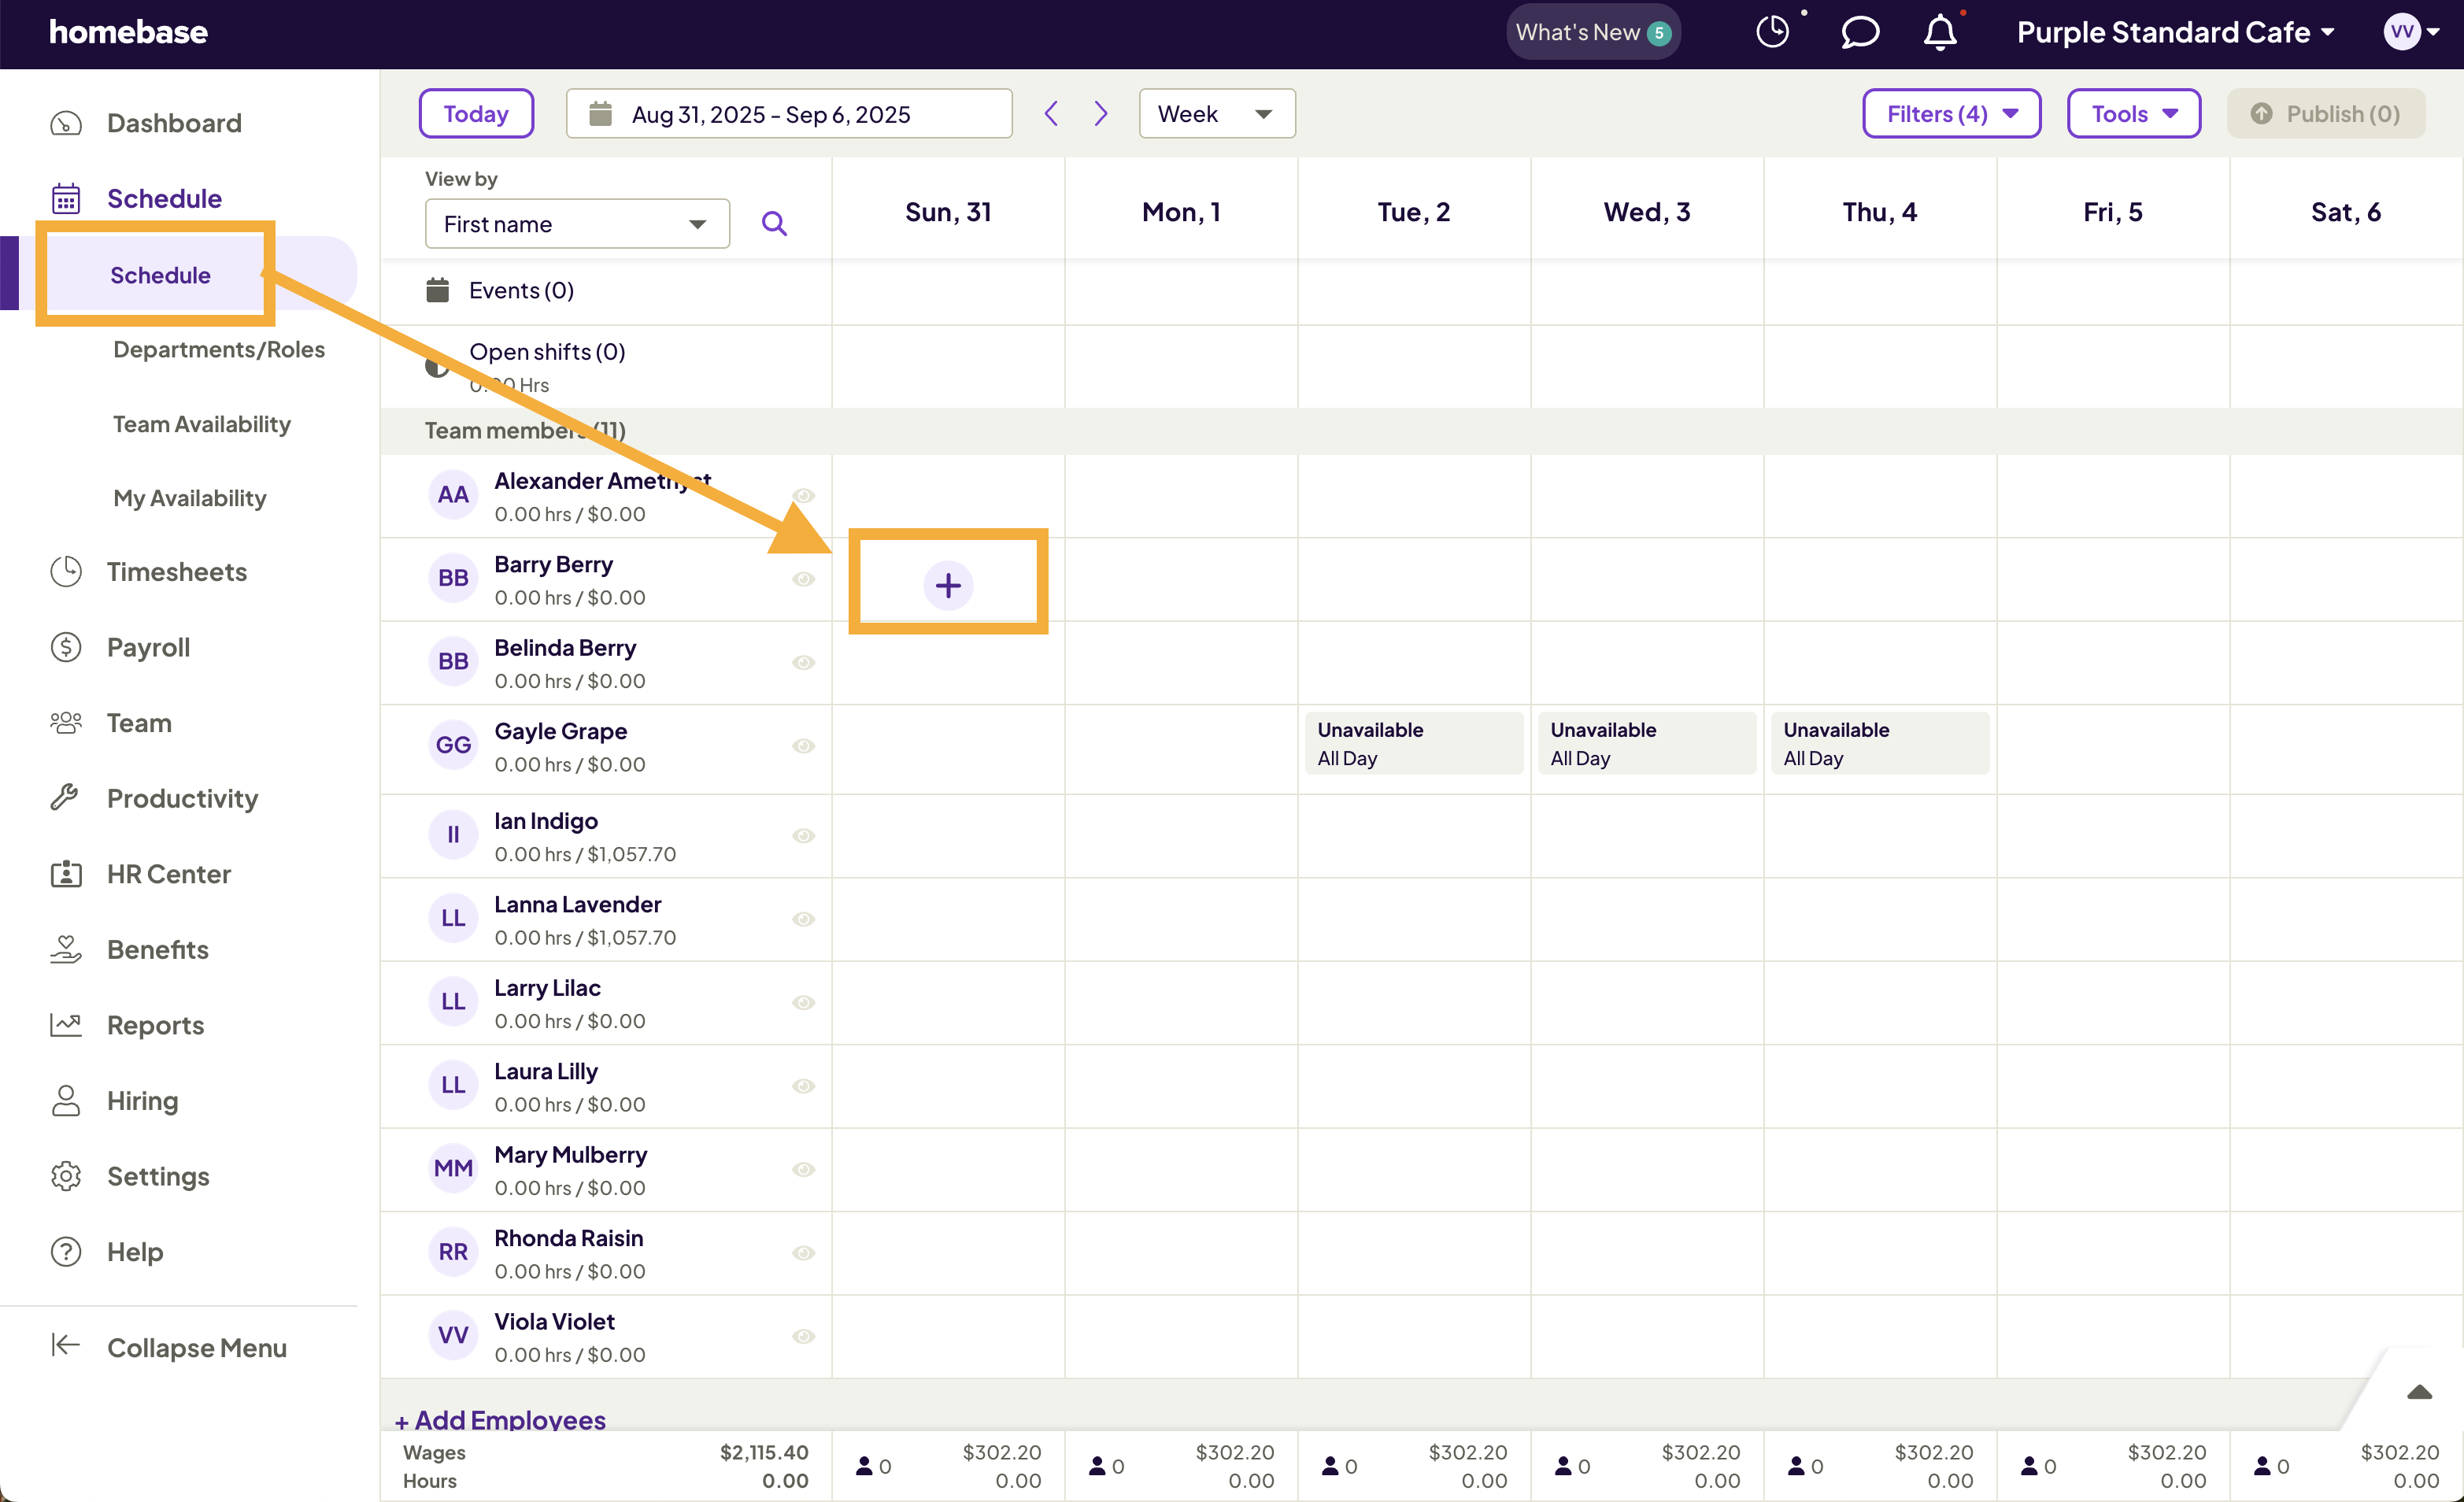Viewport: 2464px width, 1502px height.
Task: Select the Payroll dollar icon in sidebar
Action: click(65, 647)
